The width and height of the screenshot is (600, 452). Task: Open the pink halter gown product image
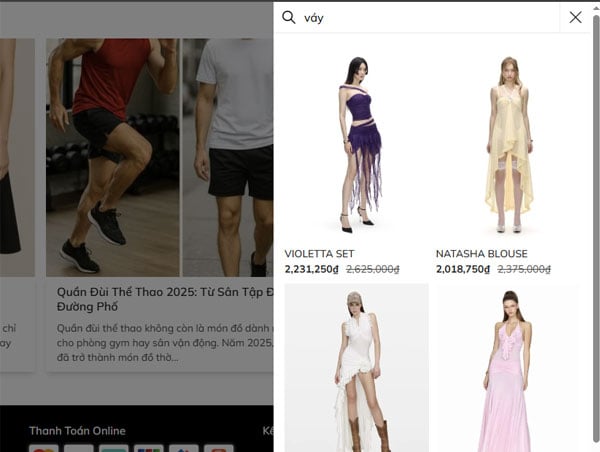point(508,368)
